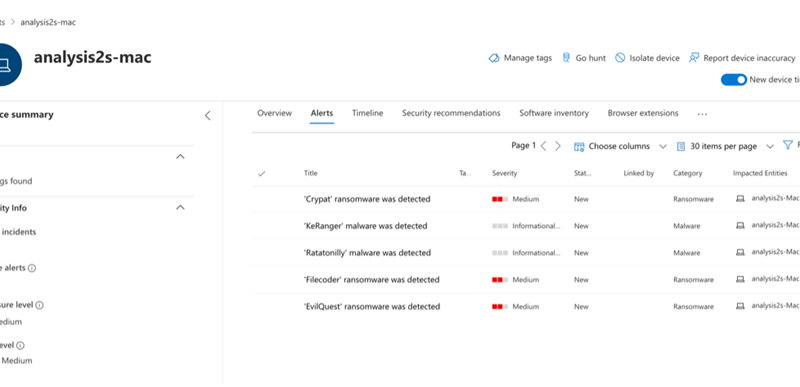800x387 pixels.
Task: Click the Status column header
Action: tap(583, 173)
